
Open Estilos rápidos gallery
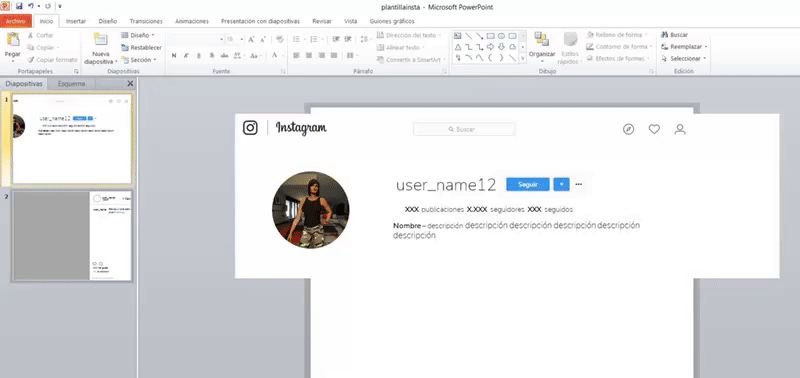tap(570, 48)
